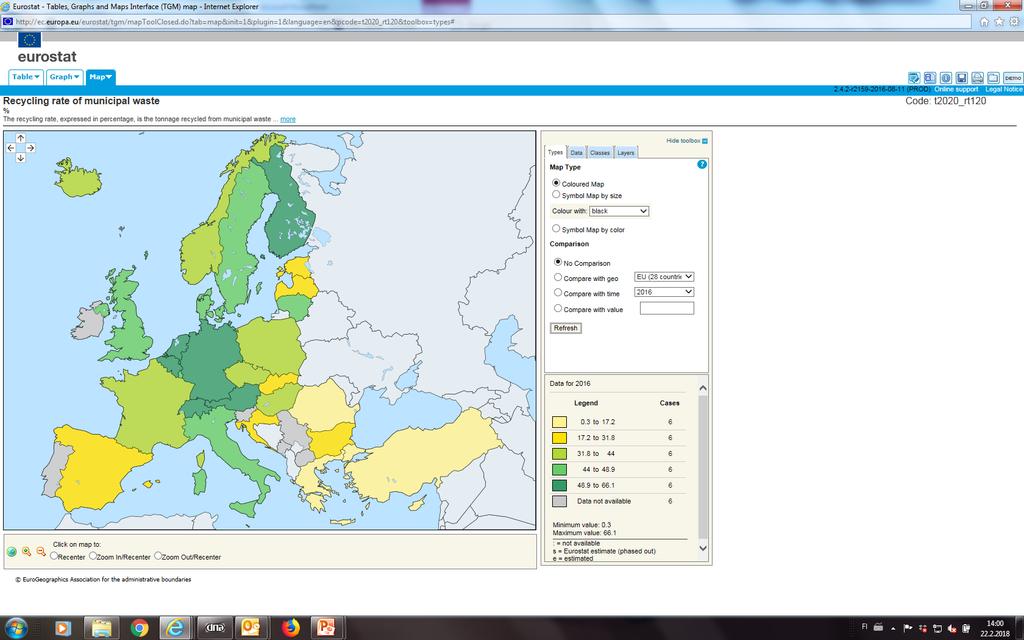Open the 2016 time dropdown
The image size is (1024, 640).
click(x=664, y=292)
